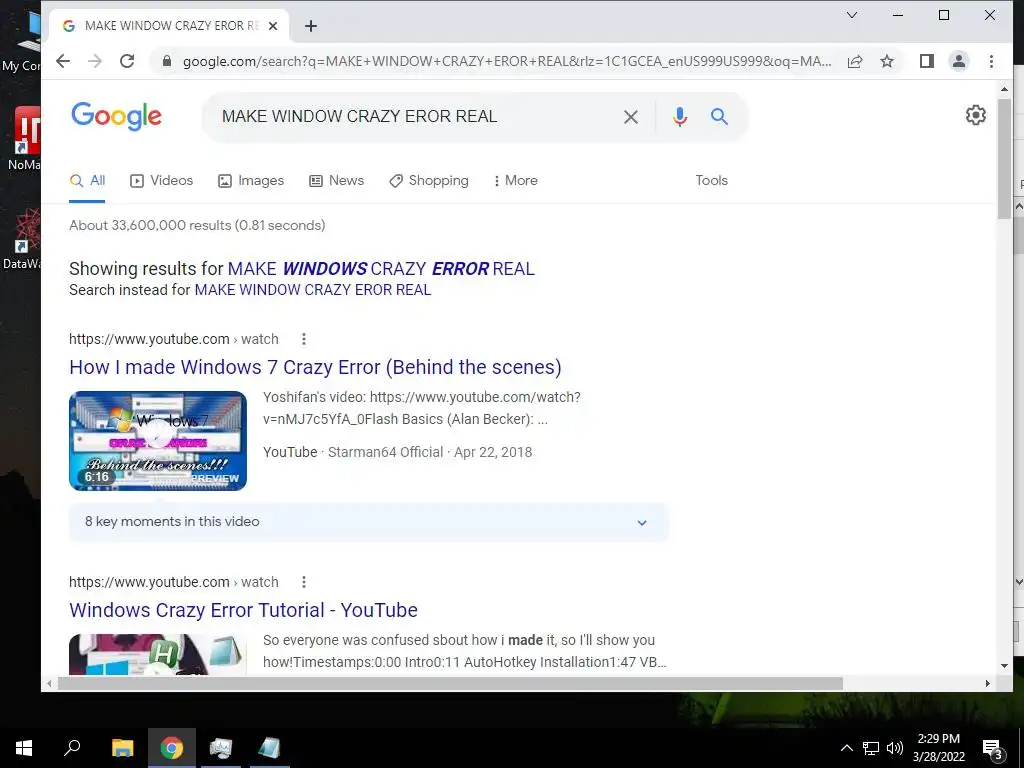Open Chrome side panel icon
The height and width of the screenshot is (768, 1024).
[926, 61]
